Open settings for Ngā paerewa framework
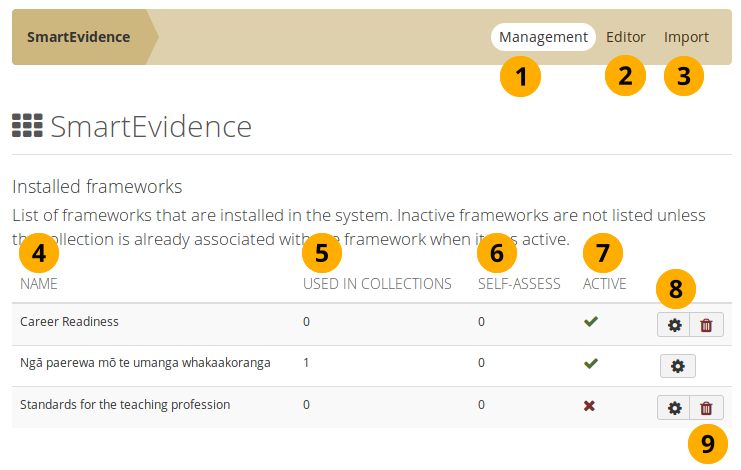Viewport: 741px width, 470px height. (677, 366)
